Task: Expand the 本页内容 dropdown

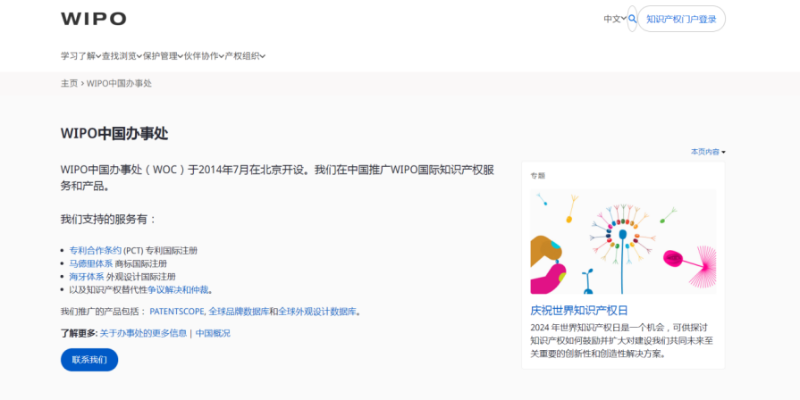Action: 708,152
